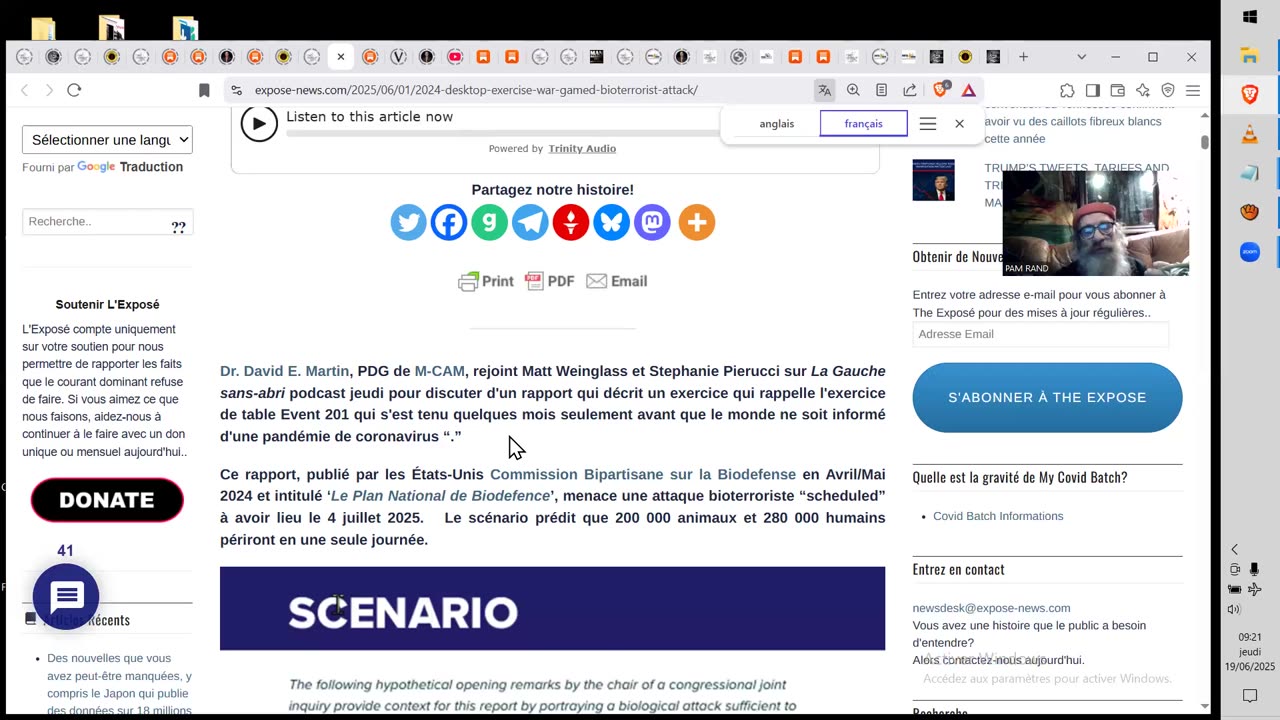
Task: Share the story on Facebook
Action: [x=449, y=222]
